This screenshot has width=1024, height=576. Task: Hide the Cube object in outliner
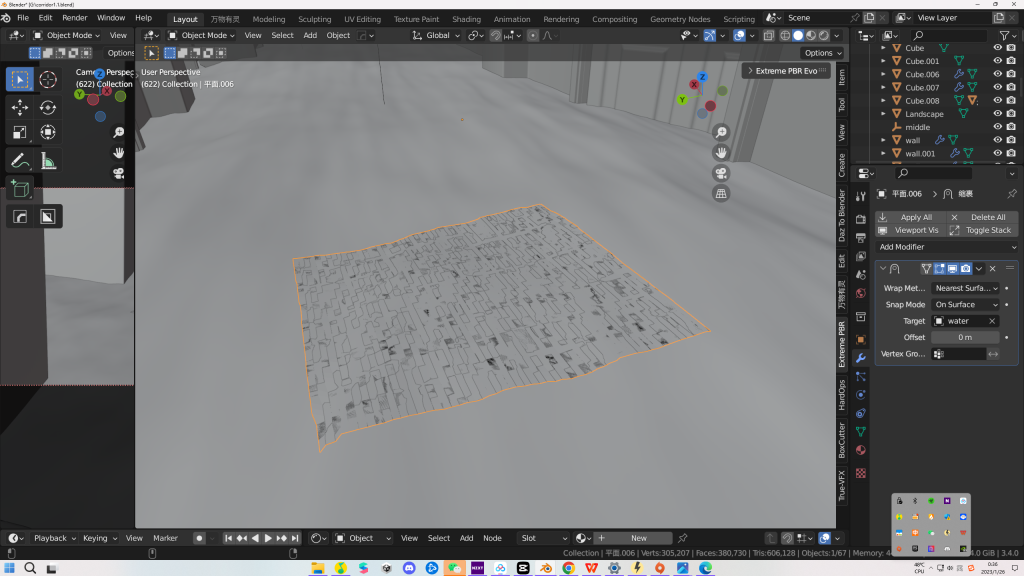[997, 48]
